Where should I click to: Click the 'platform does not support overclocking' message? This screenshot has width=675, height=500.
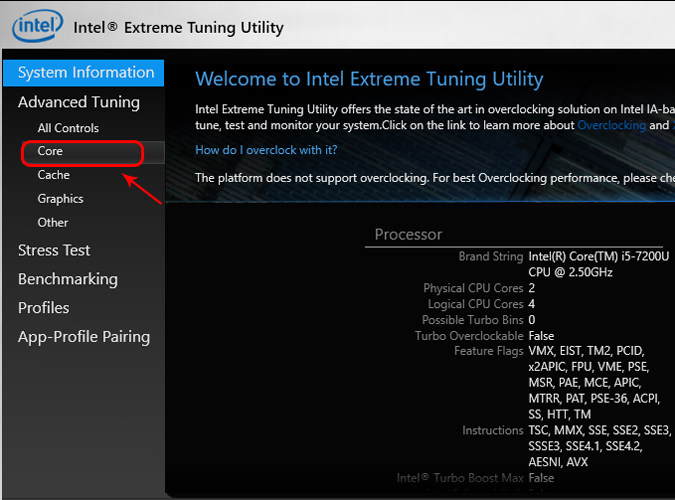click(435, 178)
